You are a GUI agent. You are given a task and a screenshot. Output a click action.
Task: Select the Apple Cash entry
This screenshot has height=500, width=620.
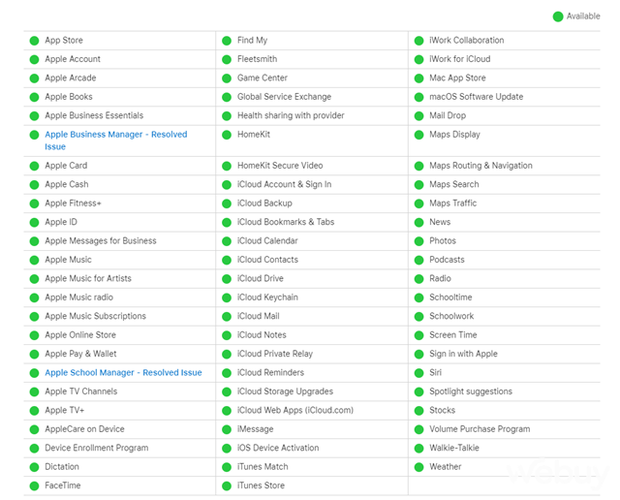click(x=66, y=185)
